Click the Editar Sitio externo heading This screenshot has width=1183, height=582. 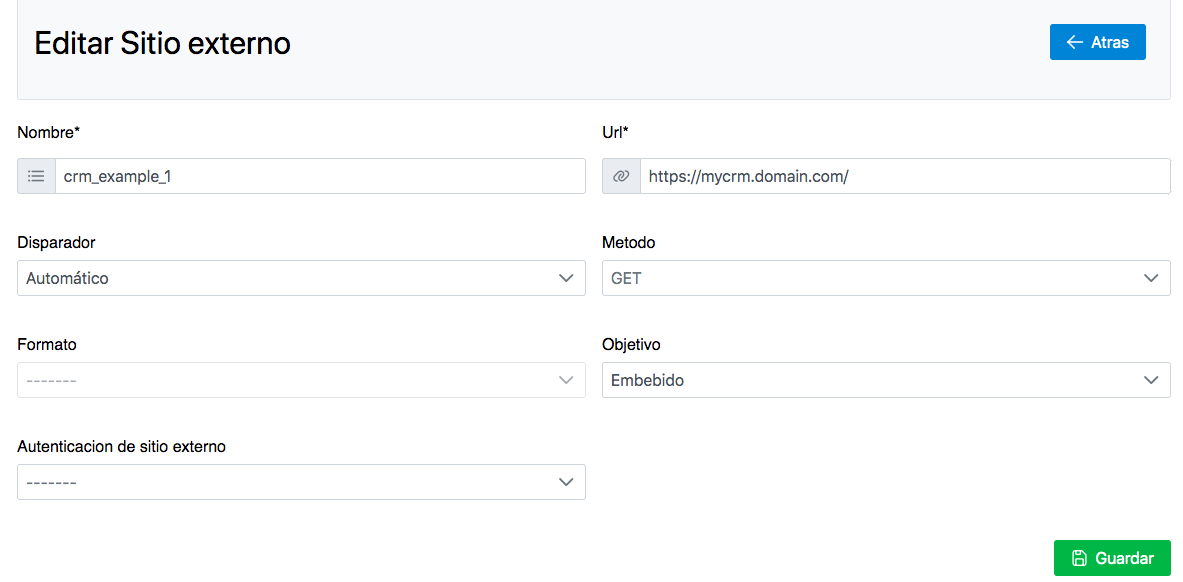[x=162, y=43]
